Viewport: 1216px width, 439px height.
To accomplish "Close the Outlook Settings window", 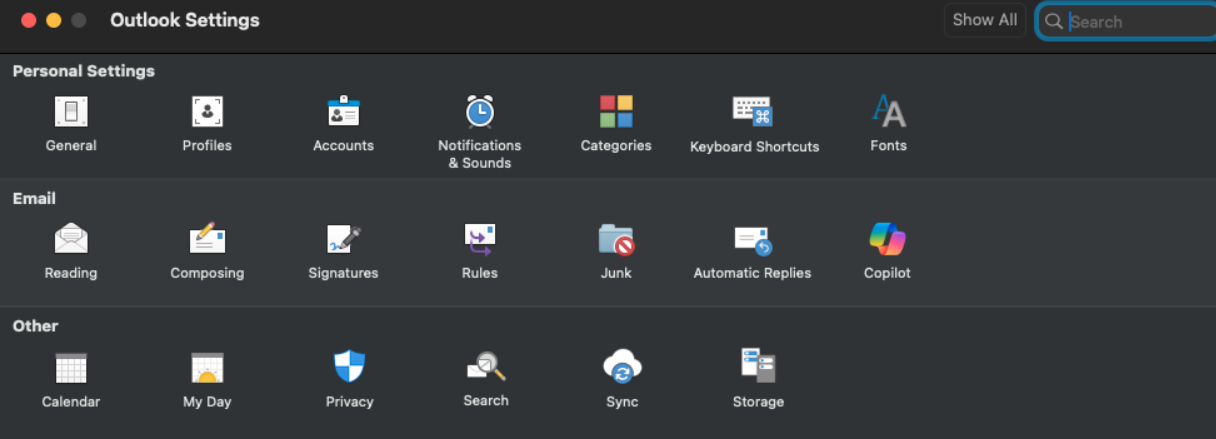I will pos(28,20).
